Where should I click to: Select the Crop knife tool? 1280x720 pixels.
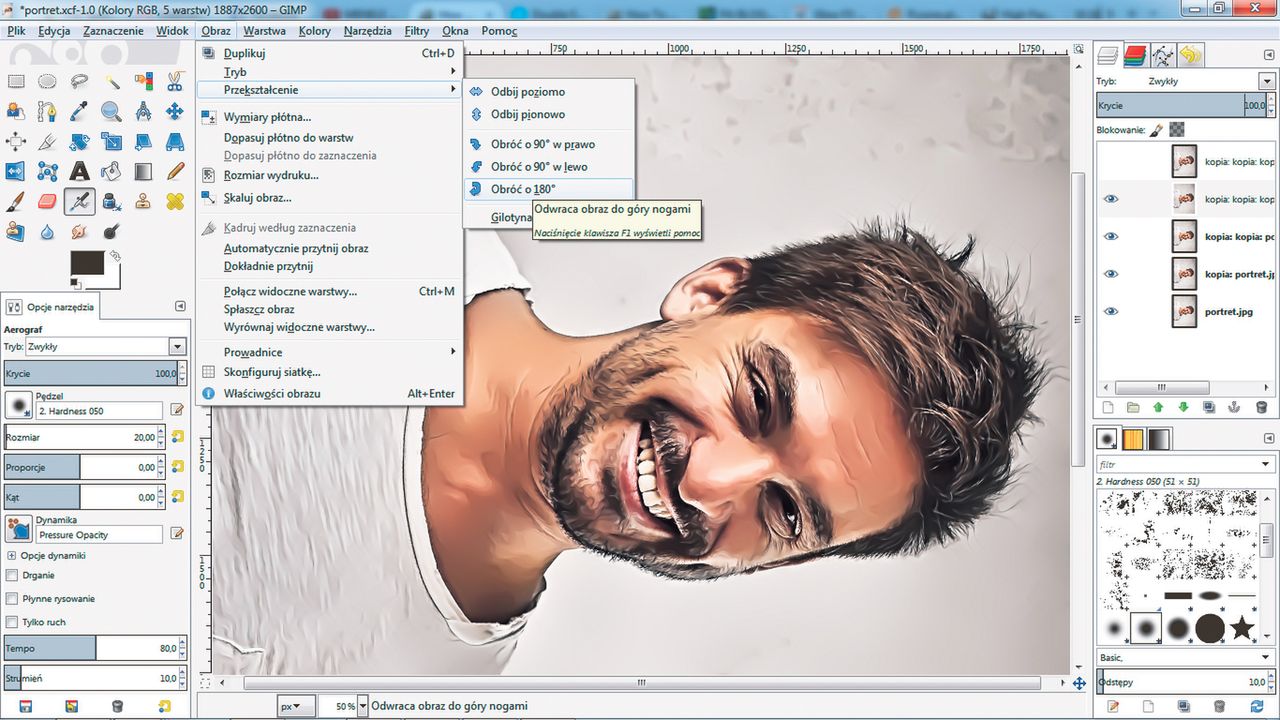[47, 141]
